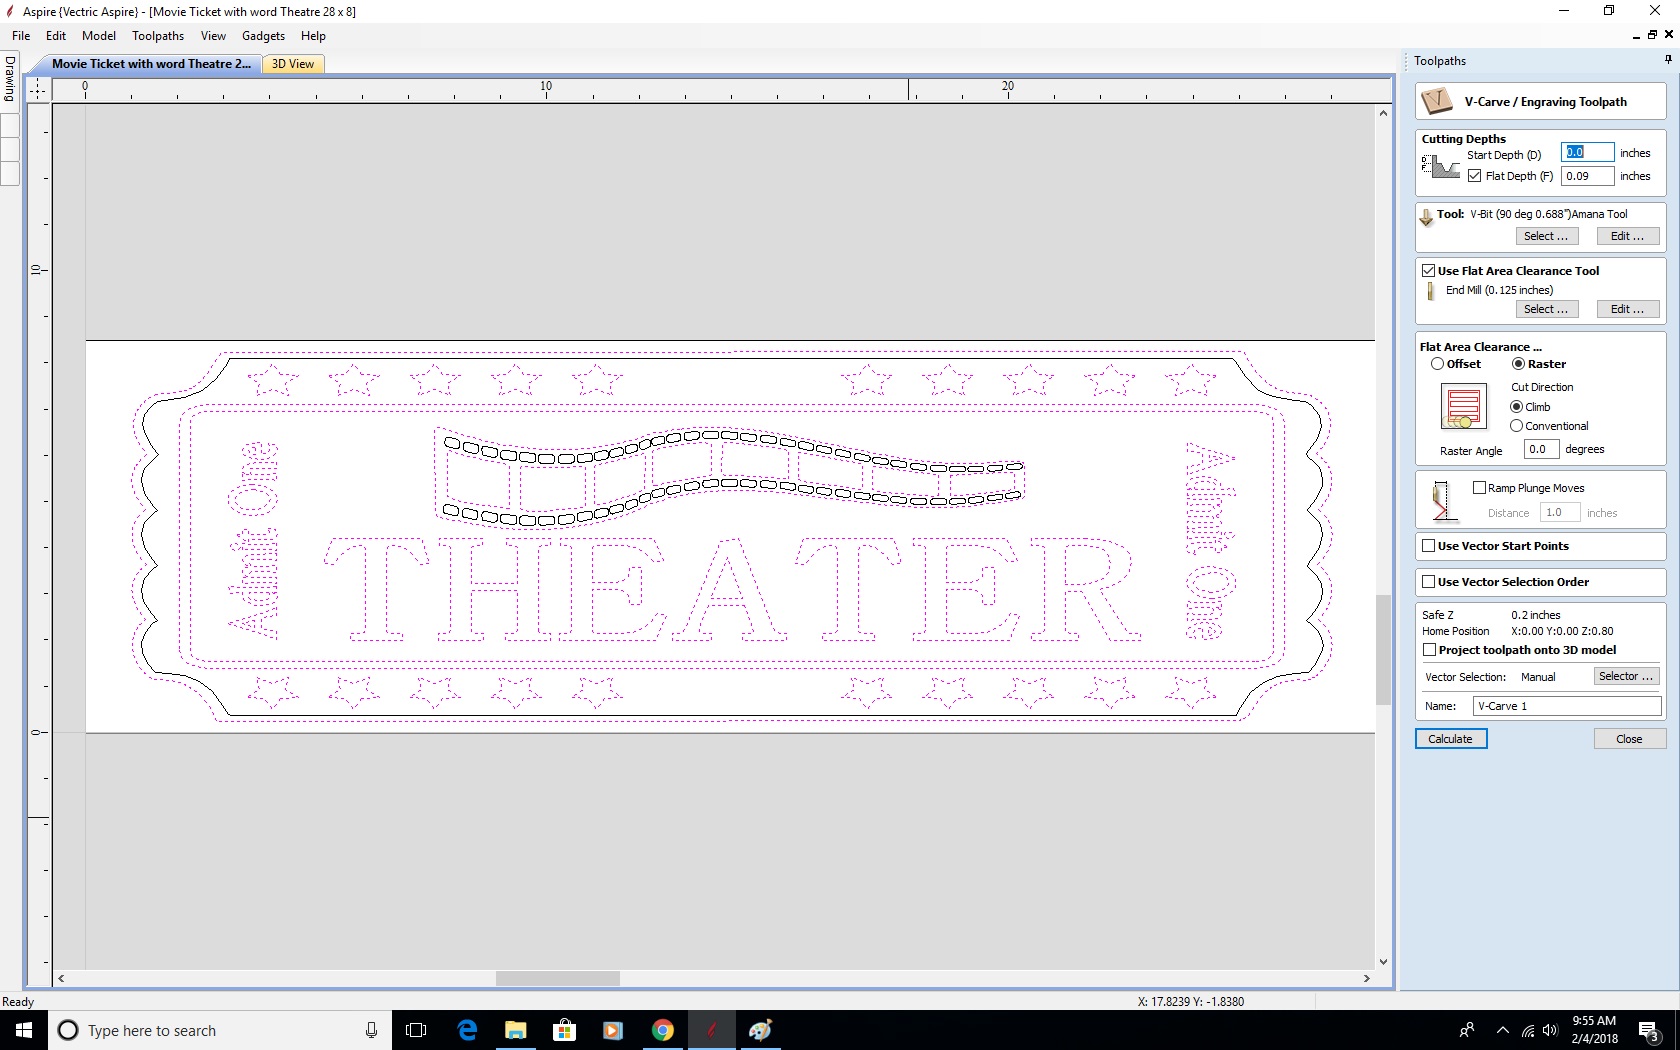Uncheck Use Flat Area Clearance Tool
1680x1050 pixels.
click(1429, 271)
